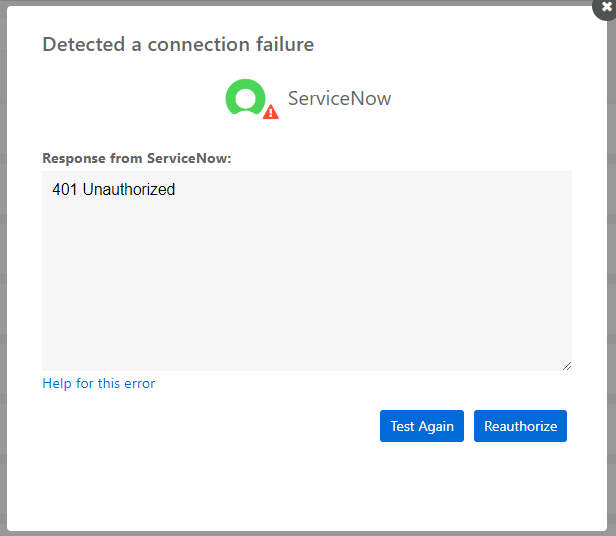Click the word 'Unauthorized' in the response

click(129, 189)
